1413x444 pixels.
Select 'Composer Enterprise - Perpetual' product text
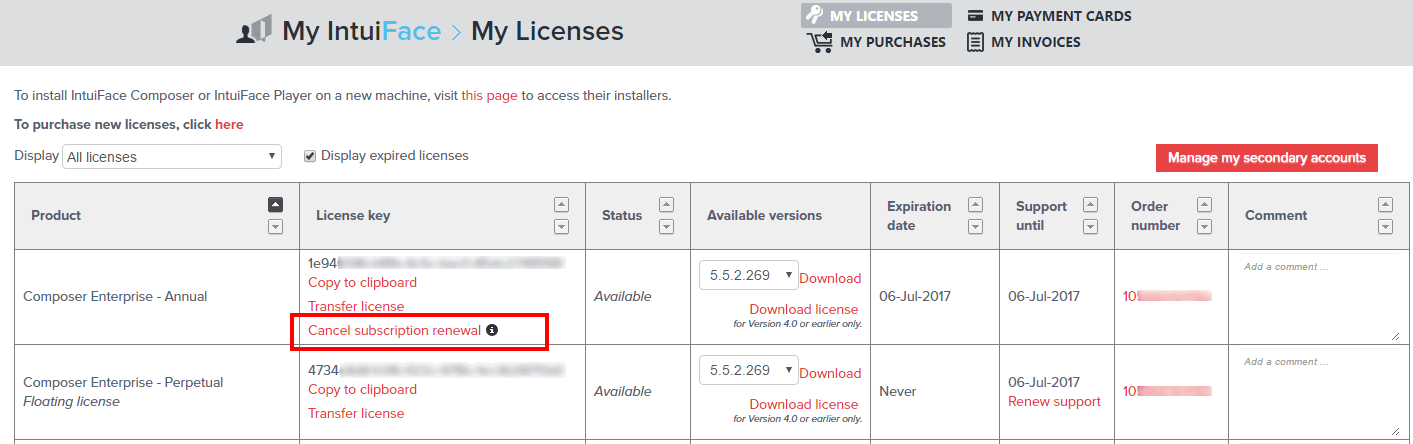(123, 382)
